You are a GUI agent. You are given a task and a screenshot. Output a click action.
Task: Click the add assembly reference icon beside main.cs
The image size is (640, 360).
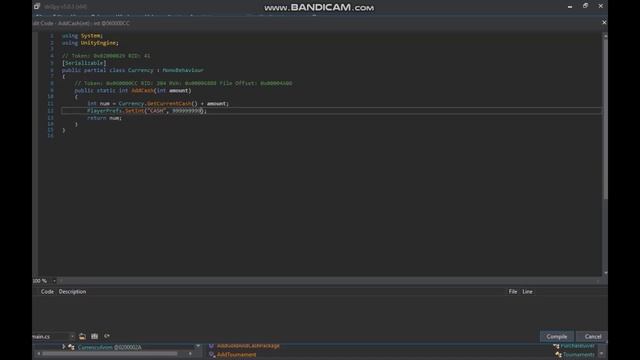coord(82,336)
